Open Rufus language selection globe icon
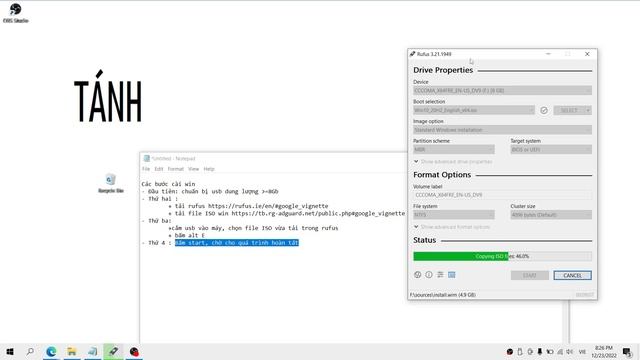Viewport: 640px width, 360px height. [417, 275]
